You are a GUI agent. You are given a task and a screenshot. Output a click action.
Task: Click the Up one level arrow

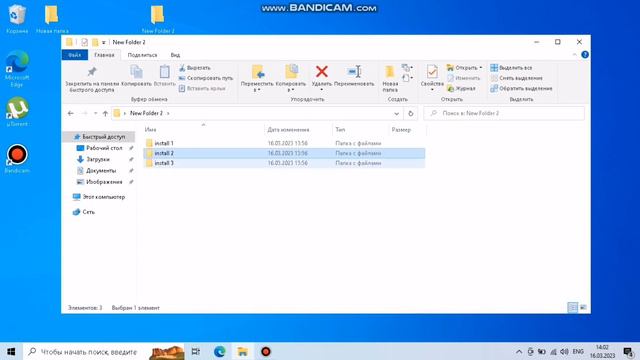pyautogui.click(x=105, y=113)
